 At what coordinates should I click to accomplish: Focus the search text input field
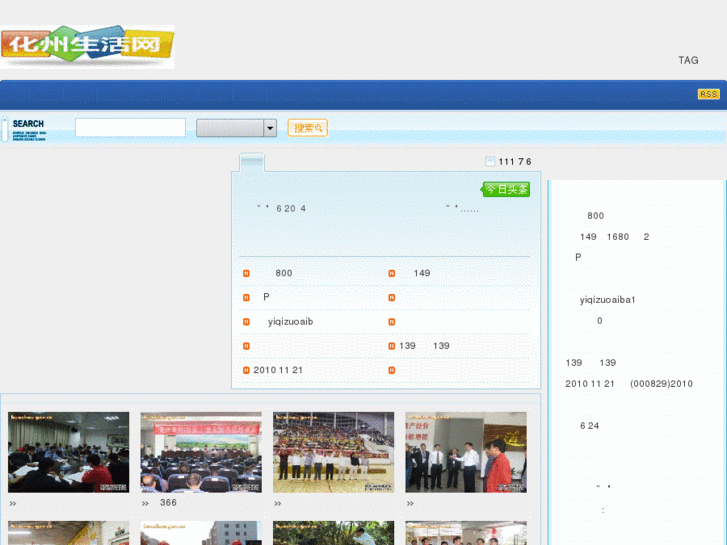[130, 128]
